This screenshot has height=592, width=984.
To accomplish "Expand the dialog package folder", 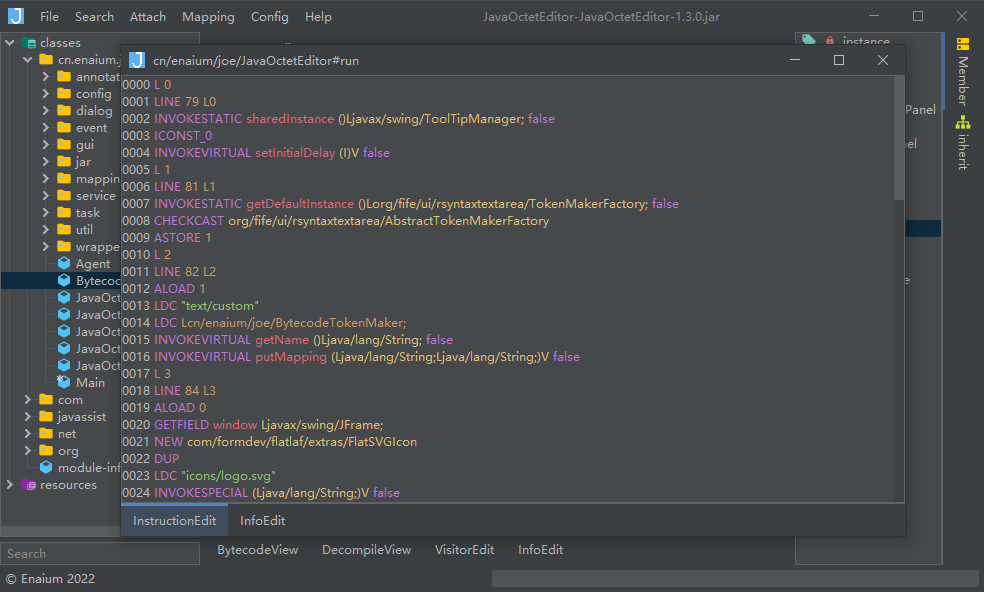I will point(46,111).
